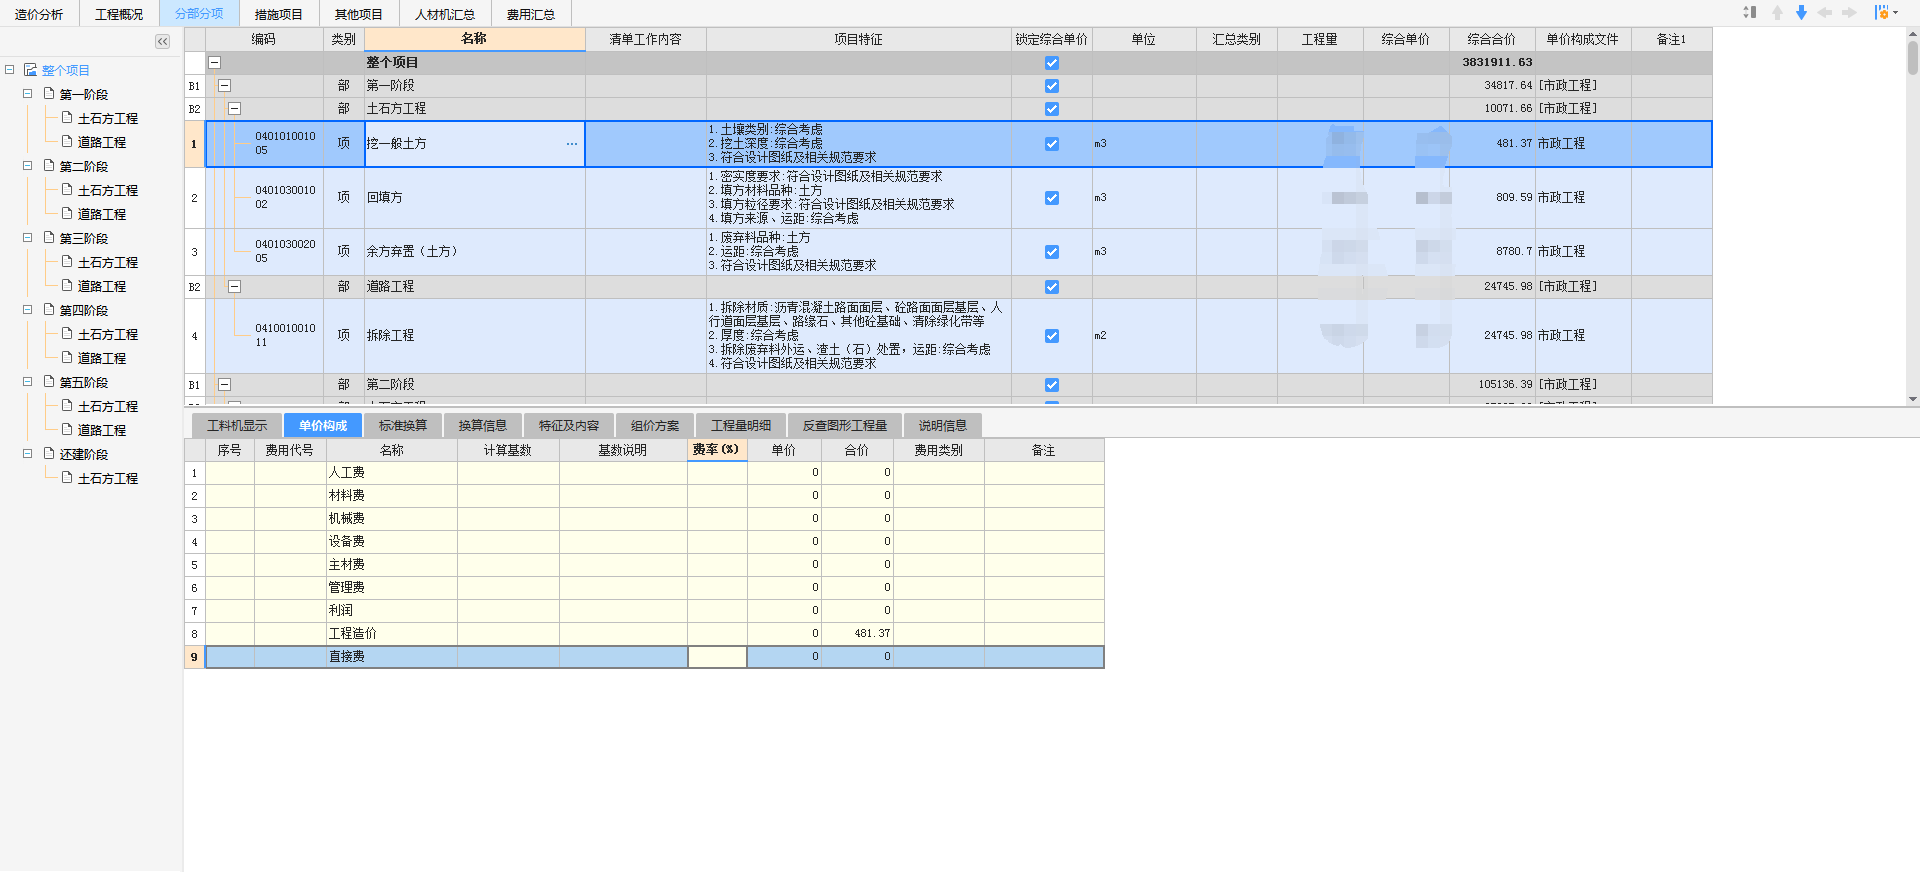The image size is (1920, 872).
Task: Show the 工料机显示 bottom tab
Action: pyautogui.click(x=237, y=425)
